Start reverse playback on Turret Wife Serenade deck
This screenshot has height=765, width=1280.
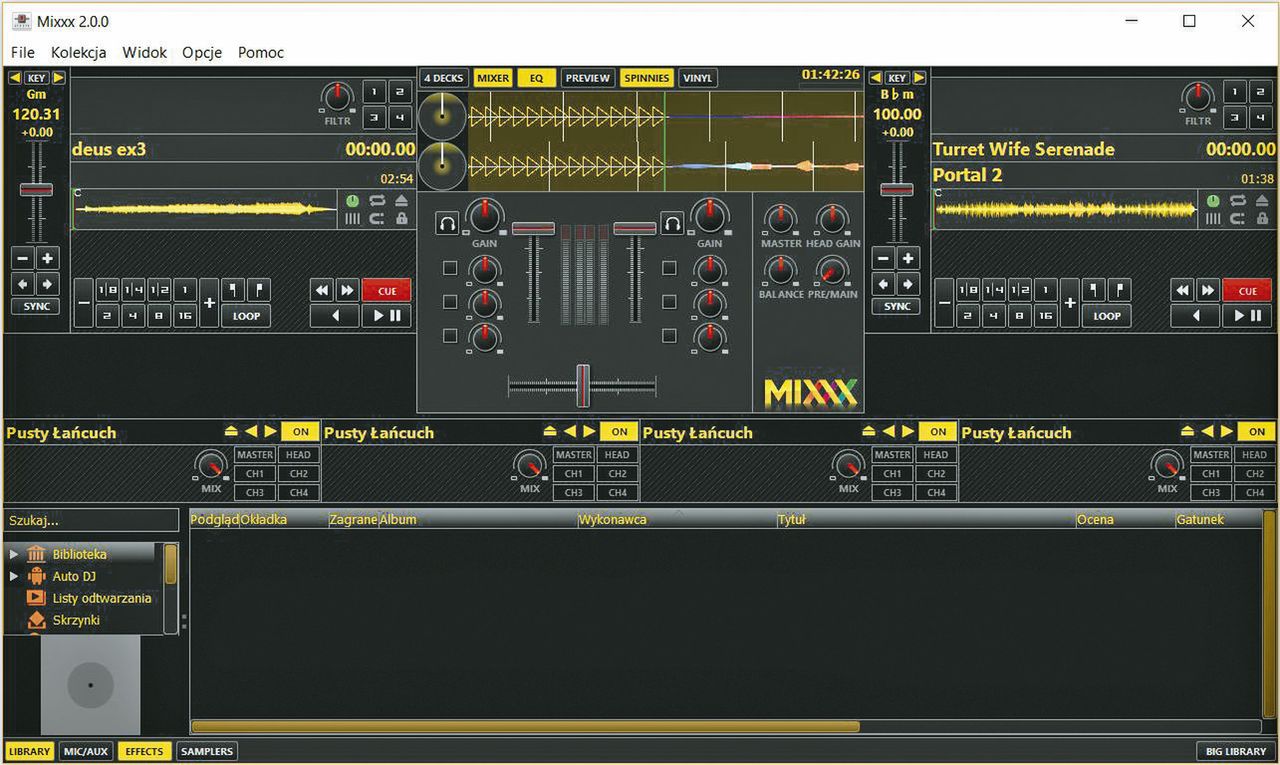pos(1194,315)
